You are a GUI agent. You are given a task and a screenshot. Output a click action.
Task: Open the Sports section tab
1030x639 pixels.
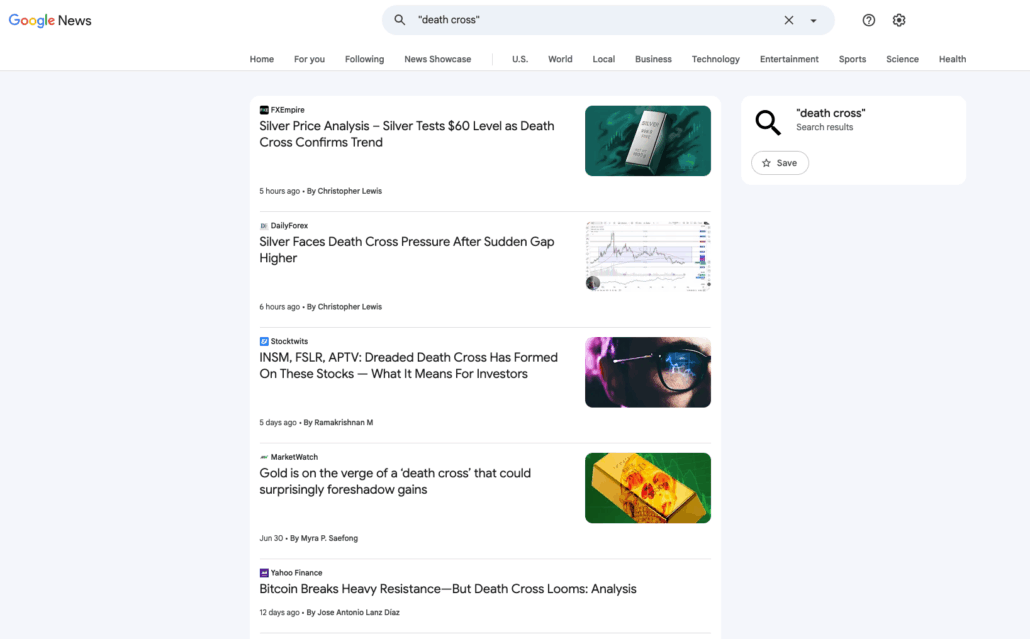click(x=852, y=59)
